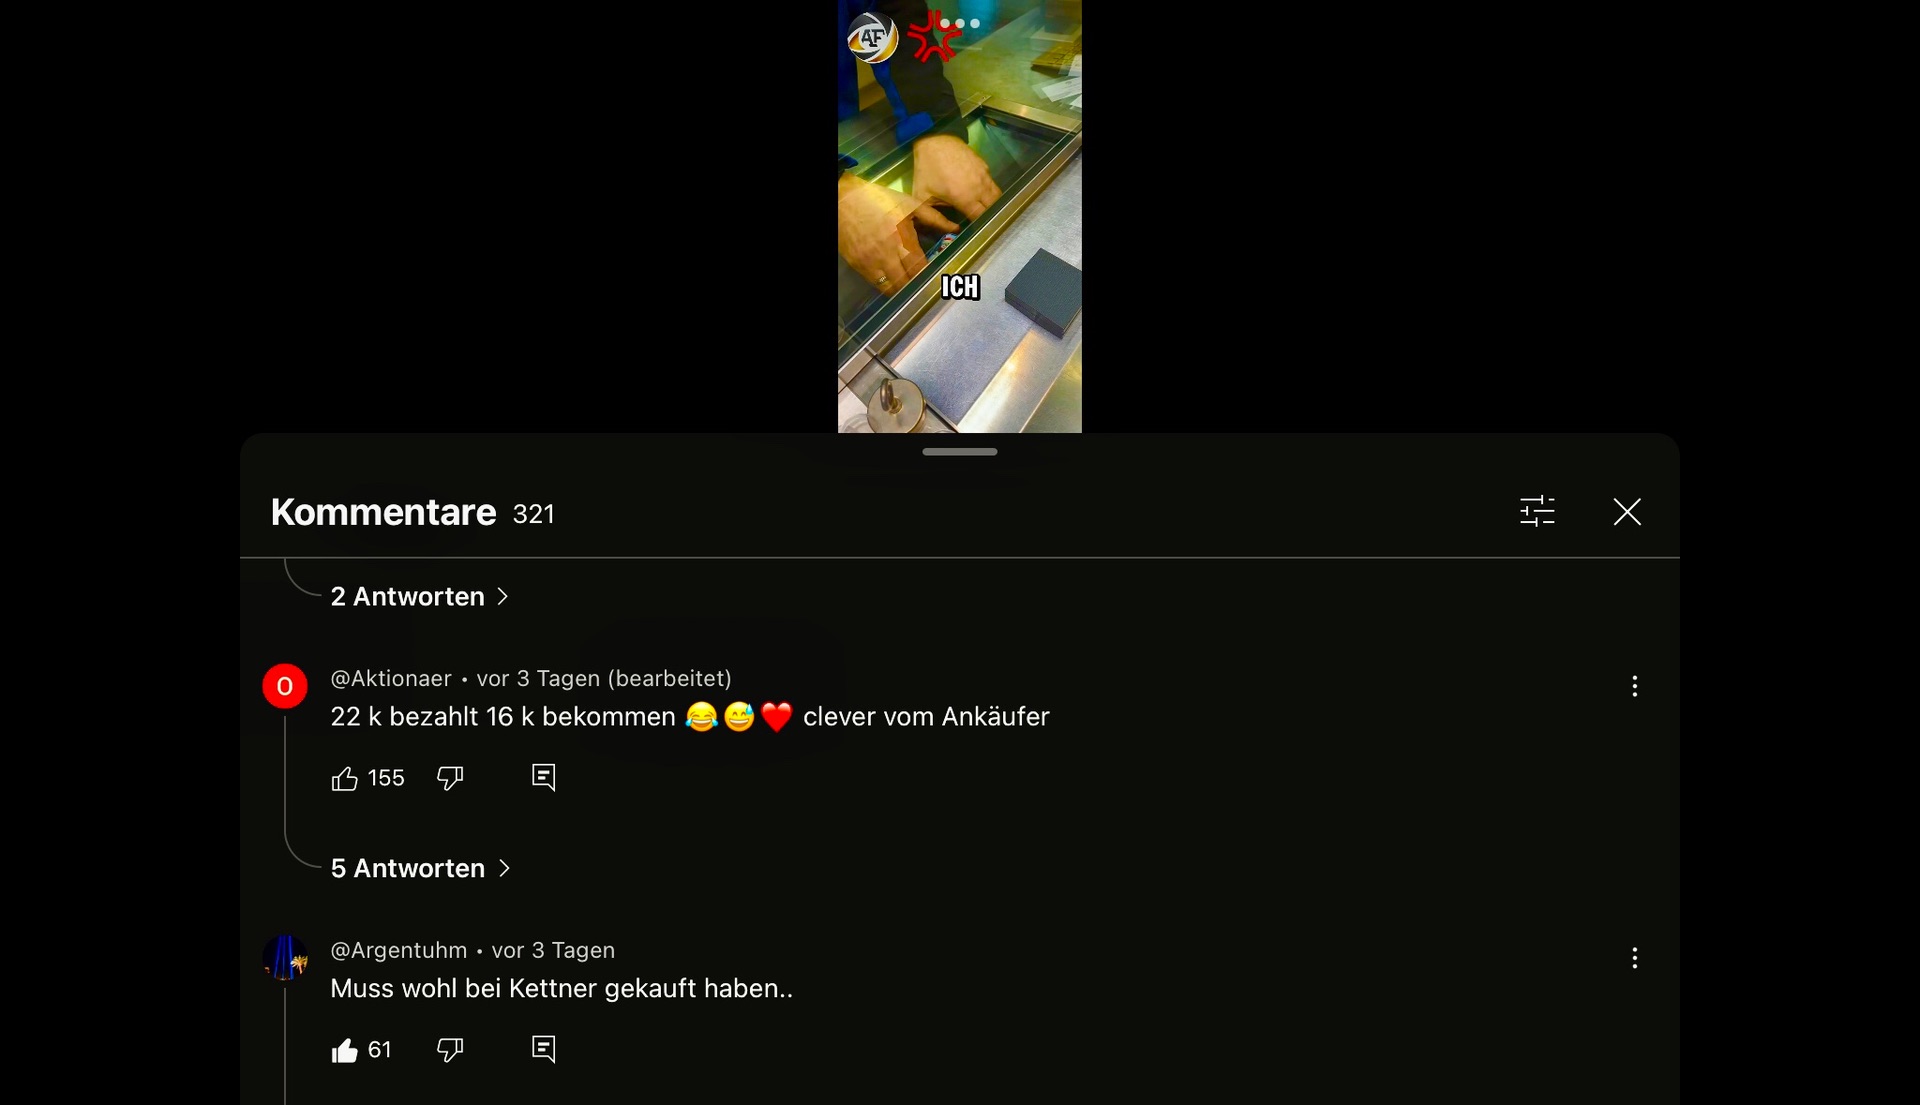
Task: Open the comment sort options icon
Action: coord(1537,511)
